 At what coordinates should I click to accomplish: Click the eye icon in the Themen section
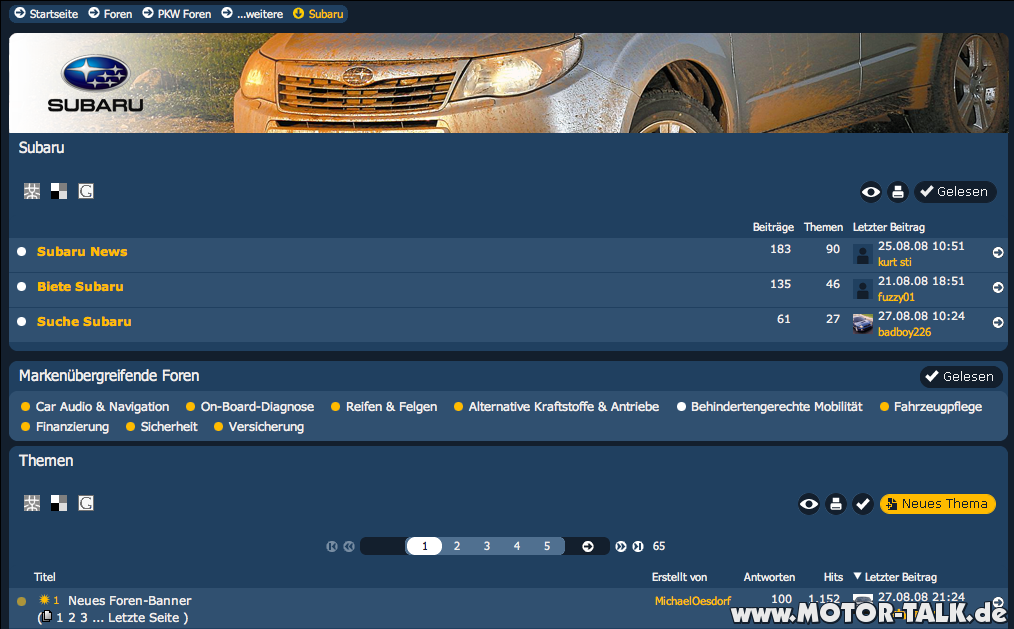pos(808,504)
